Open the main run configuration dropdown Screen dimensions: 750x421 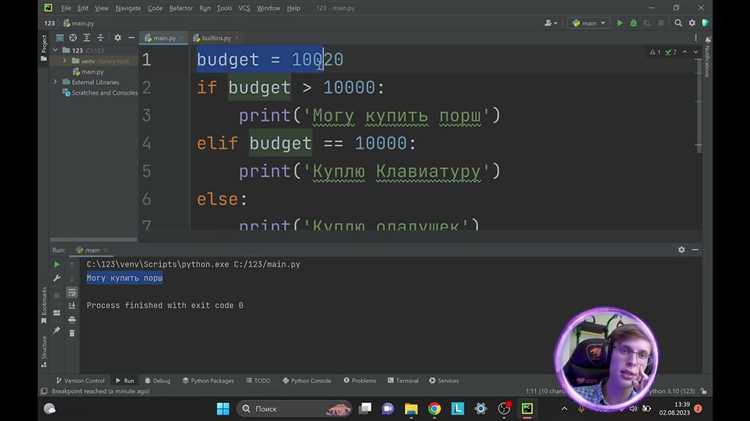point(589,23)
